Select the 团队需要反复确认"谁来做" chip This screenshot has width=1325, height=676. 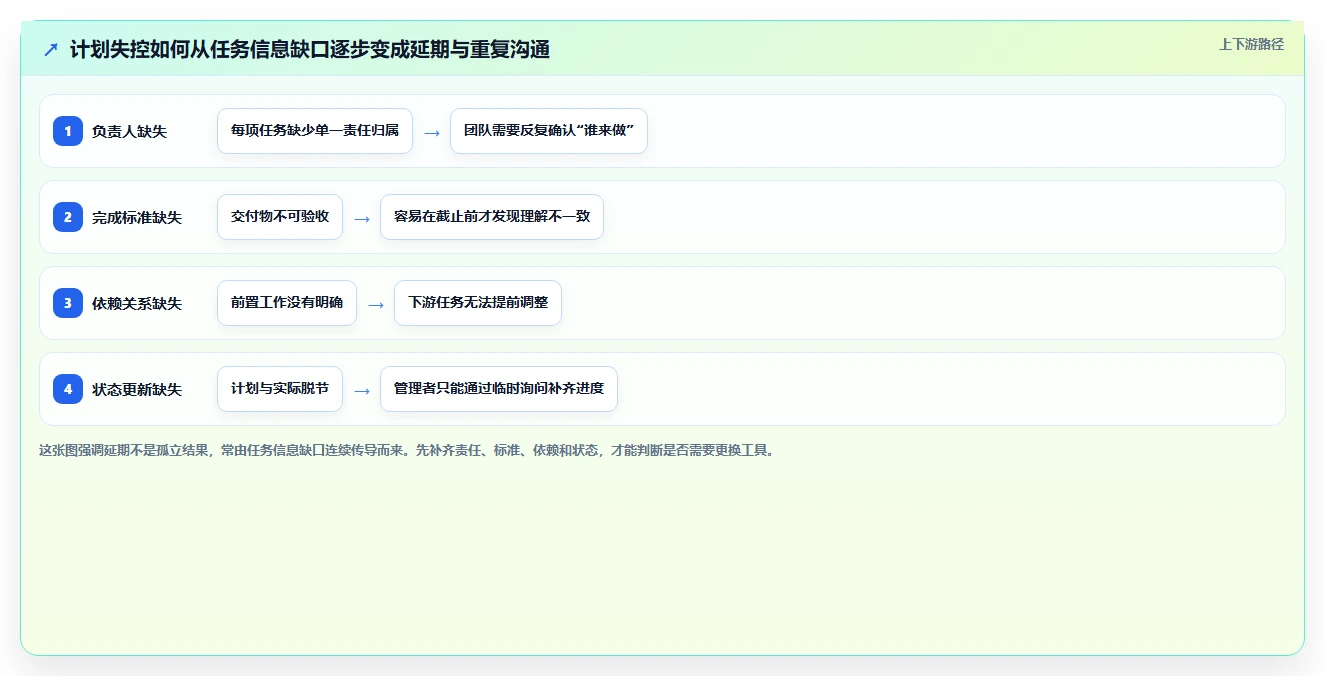(x=549, y=131)
